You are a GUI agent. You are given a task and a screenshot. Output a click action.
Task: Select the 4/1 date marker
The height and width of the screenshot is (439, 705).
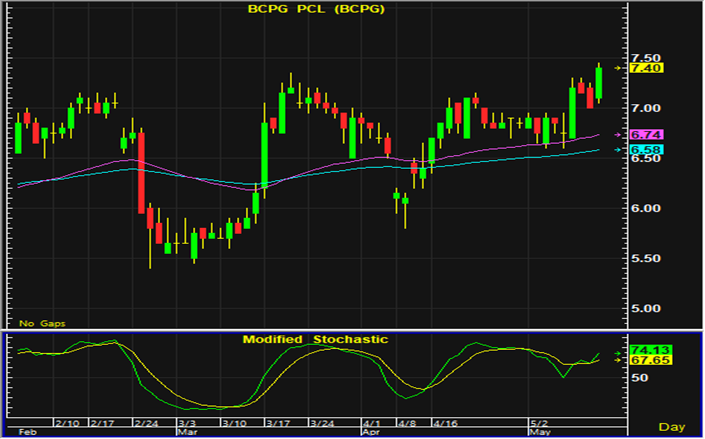pos(372,423)
